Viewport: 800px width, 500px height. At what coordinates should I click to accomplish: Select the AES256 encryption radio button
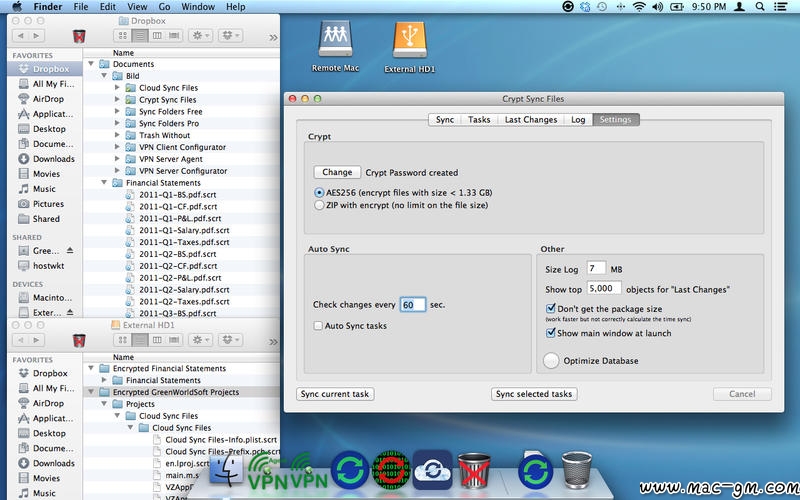pyautogui.click(x=319, y=193)
